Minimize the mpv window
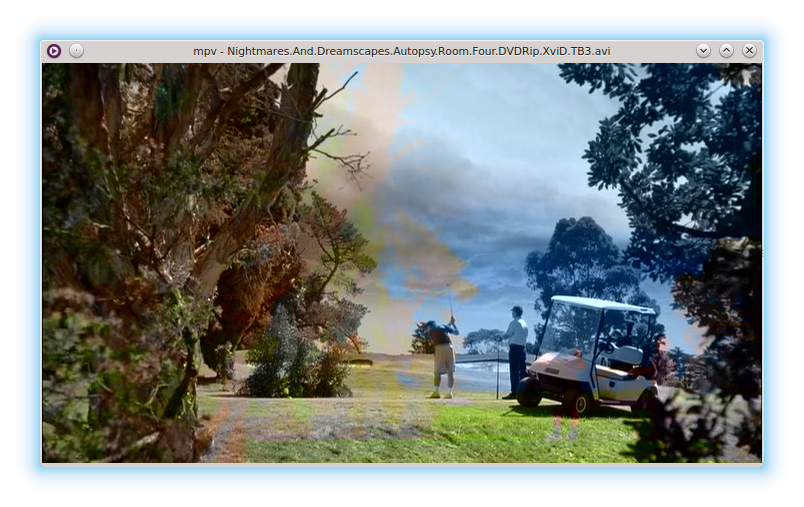804x507 pixels. [703, 50]
